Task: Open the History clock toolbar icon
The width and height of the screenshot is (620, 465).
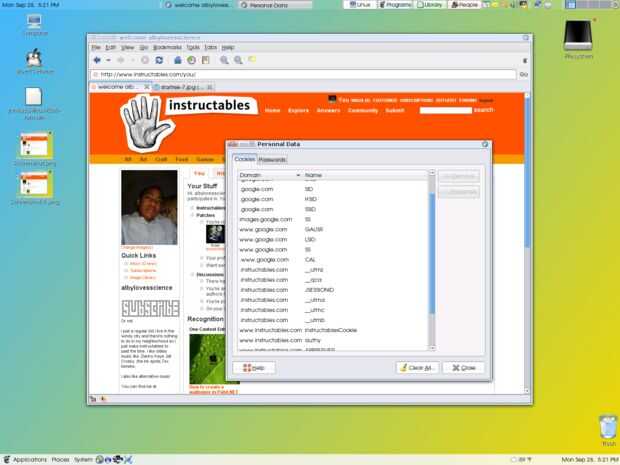Action: pos(191,60)
